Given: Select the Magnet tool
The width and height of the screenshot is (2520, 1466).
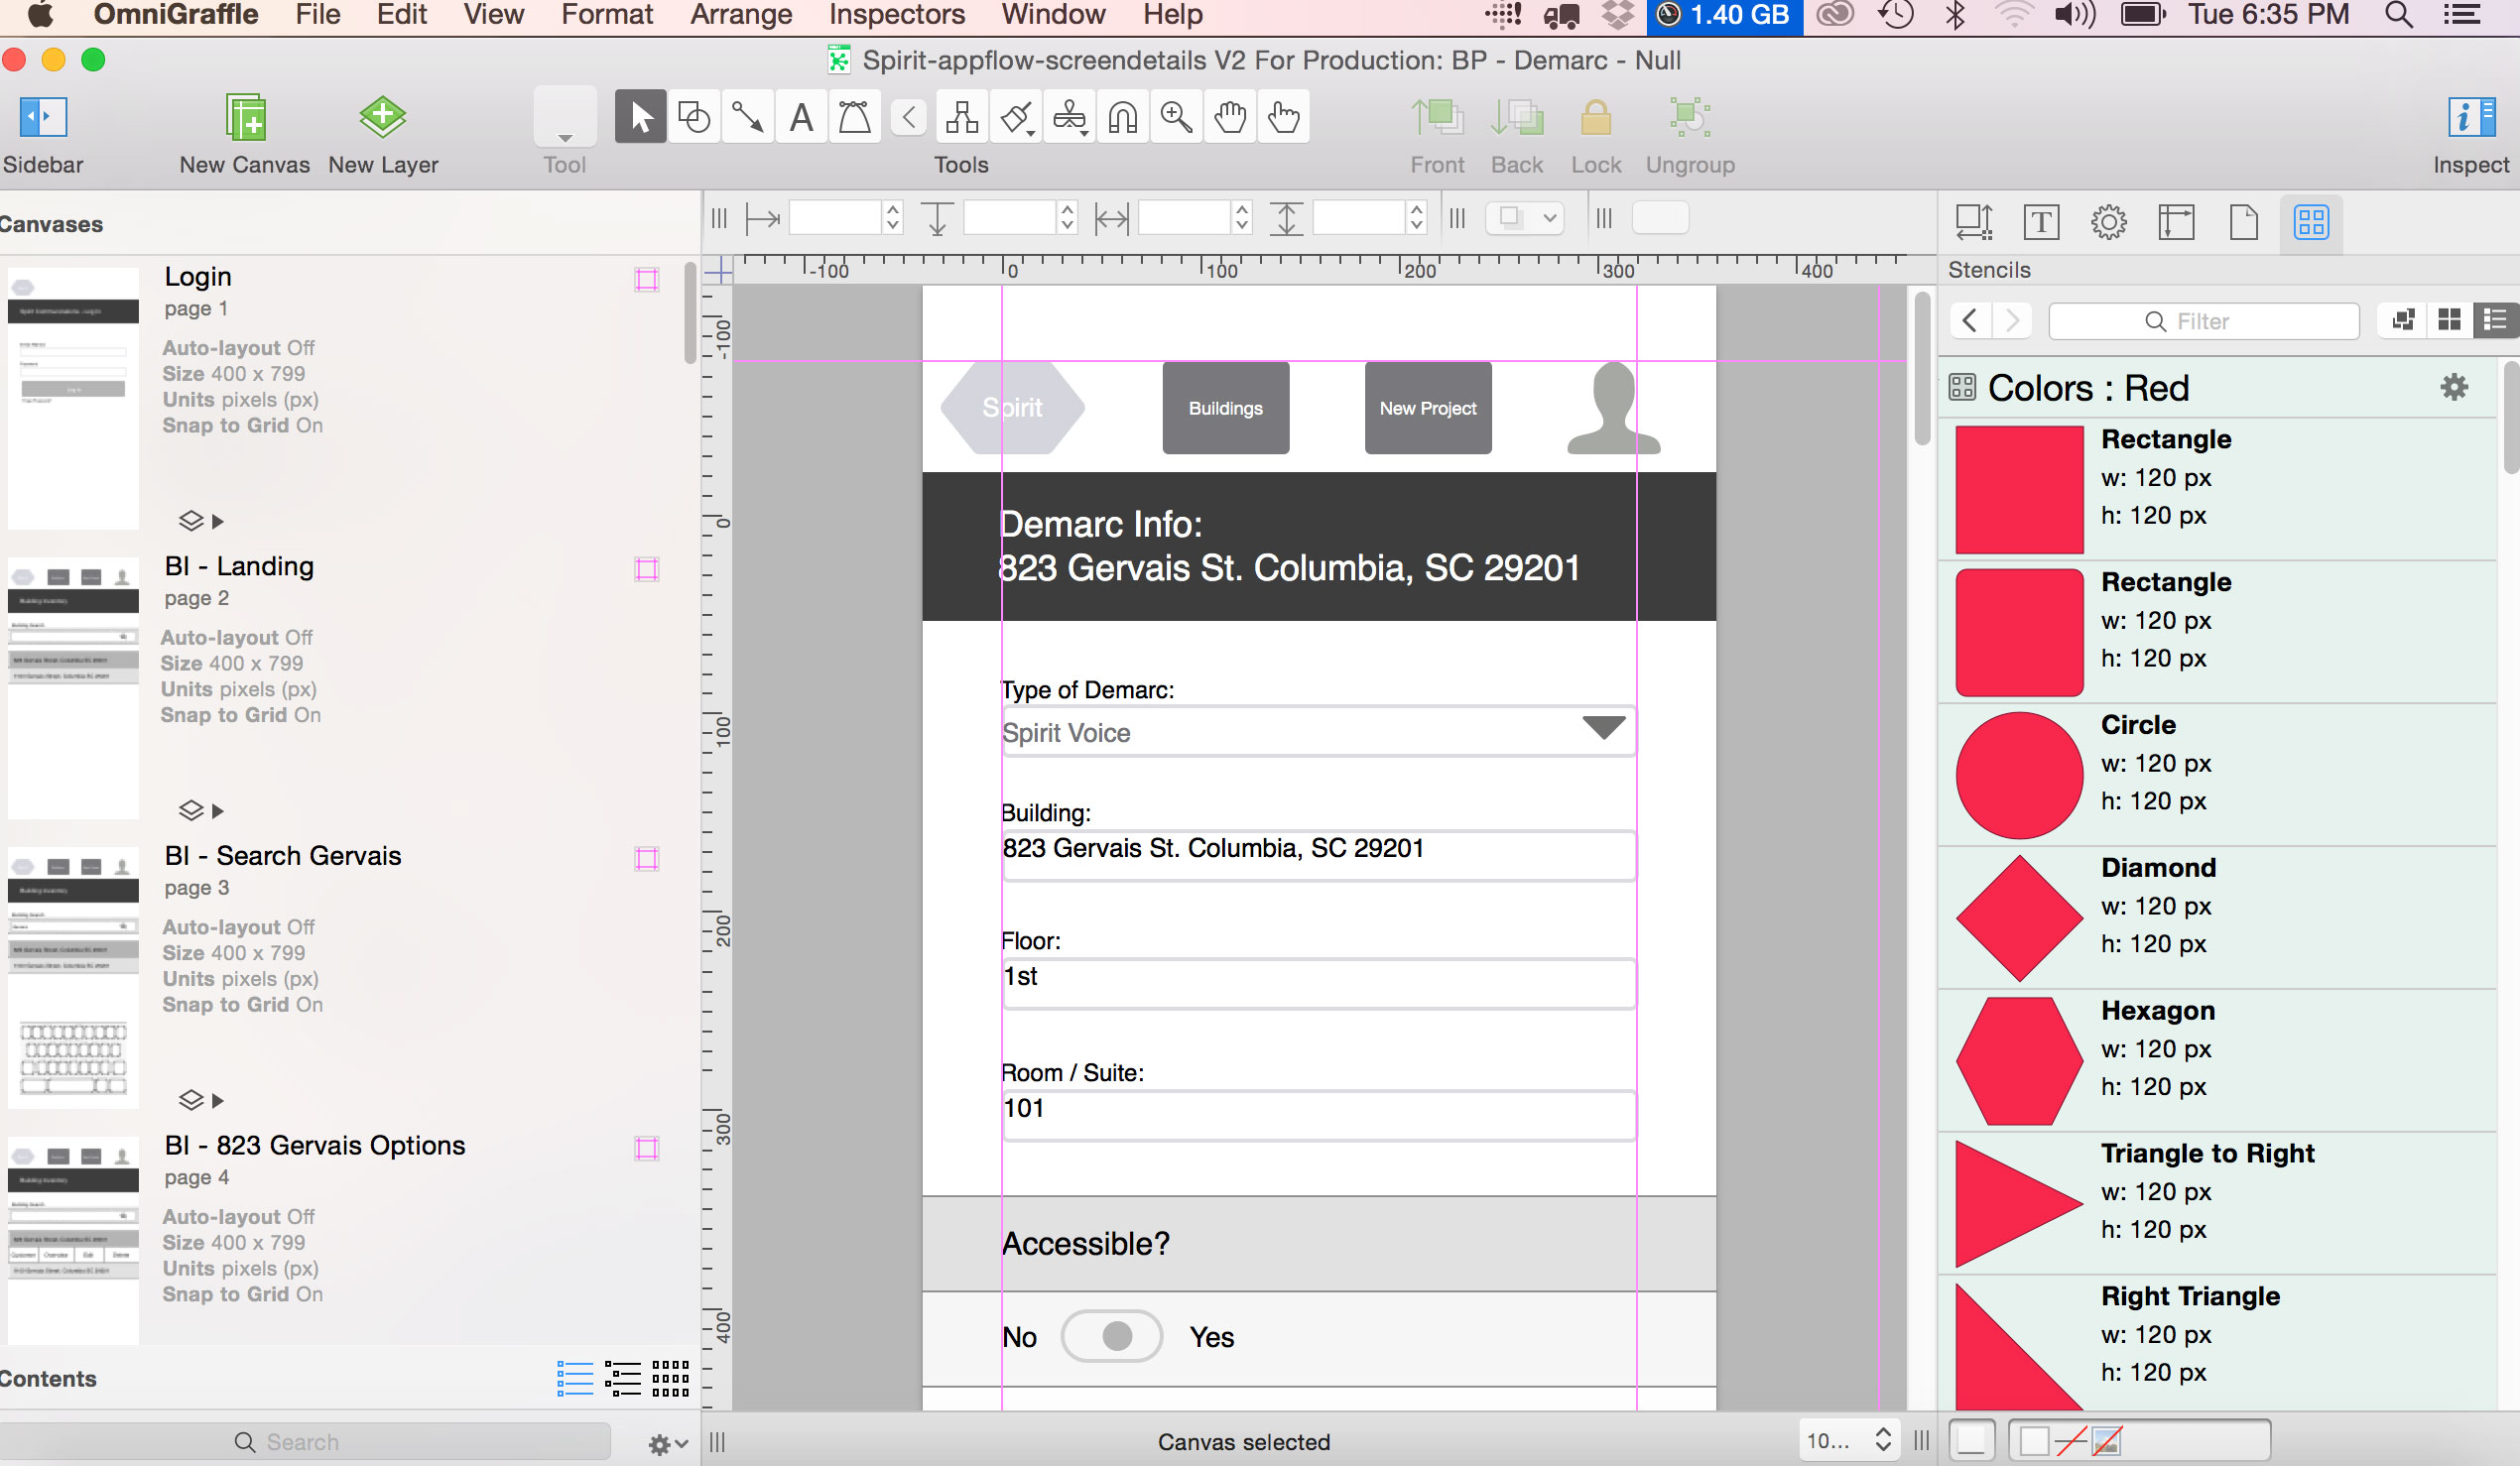Looking at the screenshot, I should tap(1123, 117).
